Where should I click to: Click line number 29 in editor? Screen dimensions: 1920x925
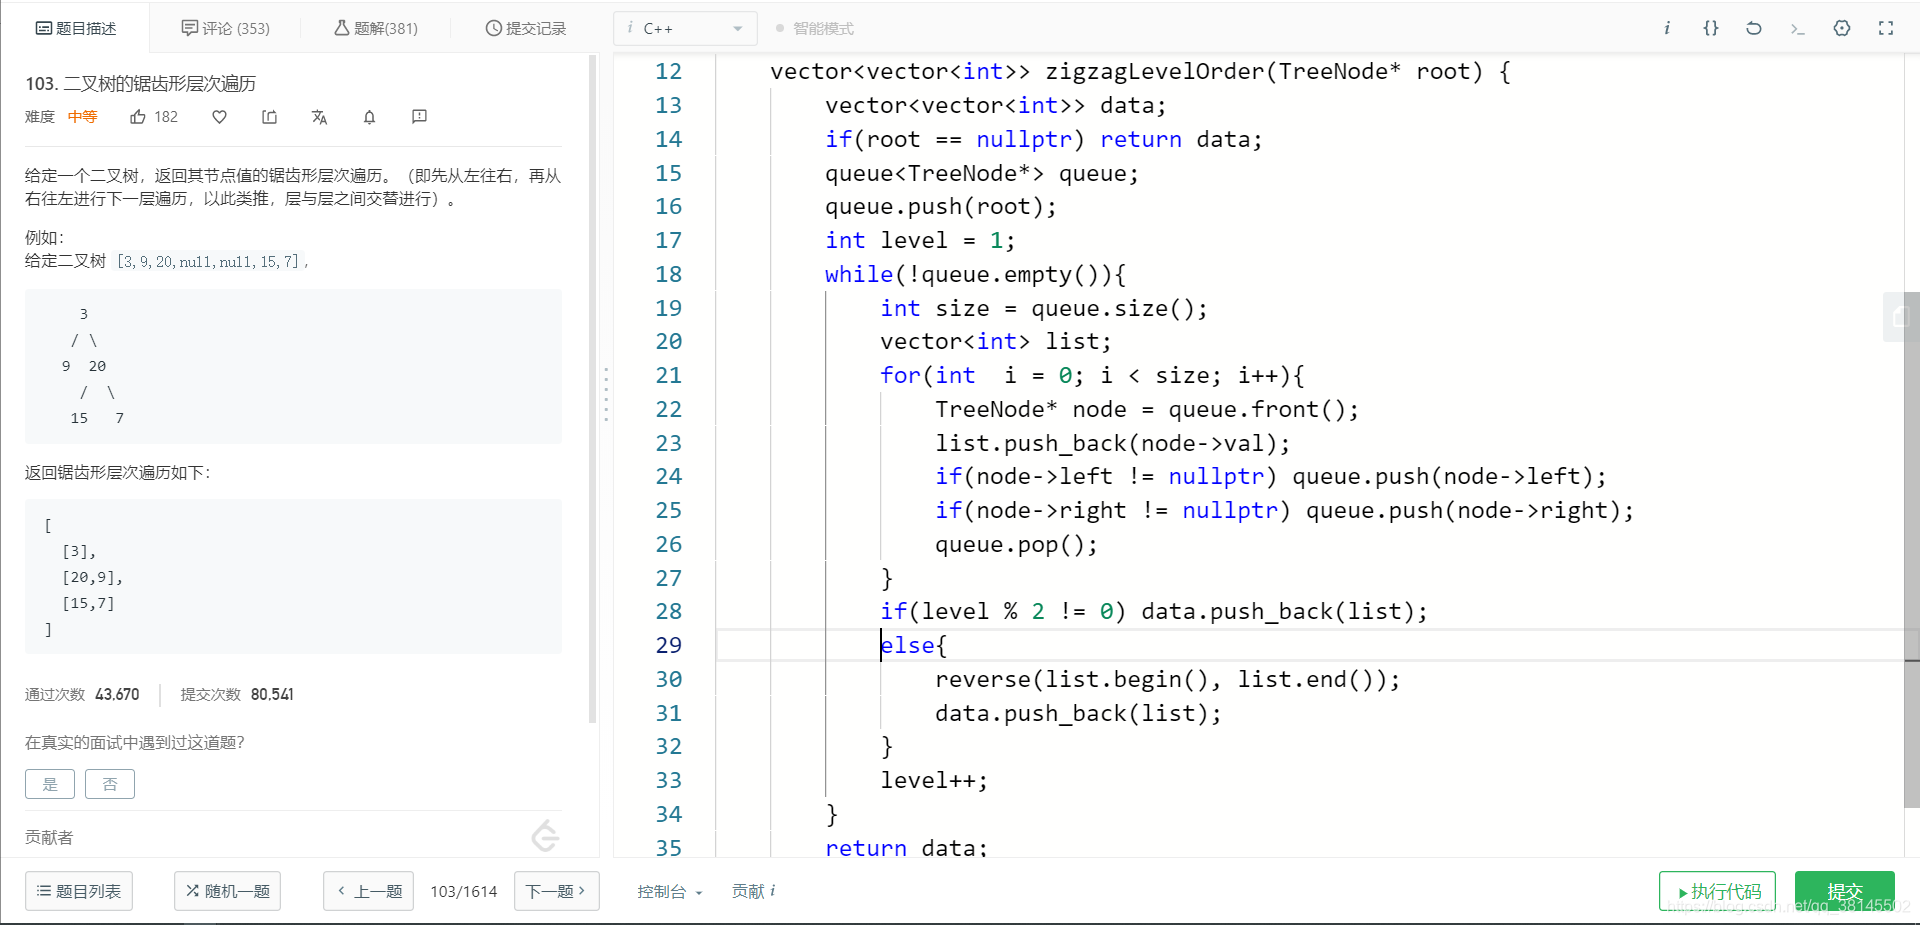coord(668,645)
